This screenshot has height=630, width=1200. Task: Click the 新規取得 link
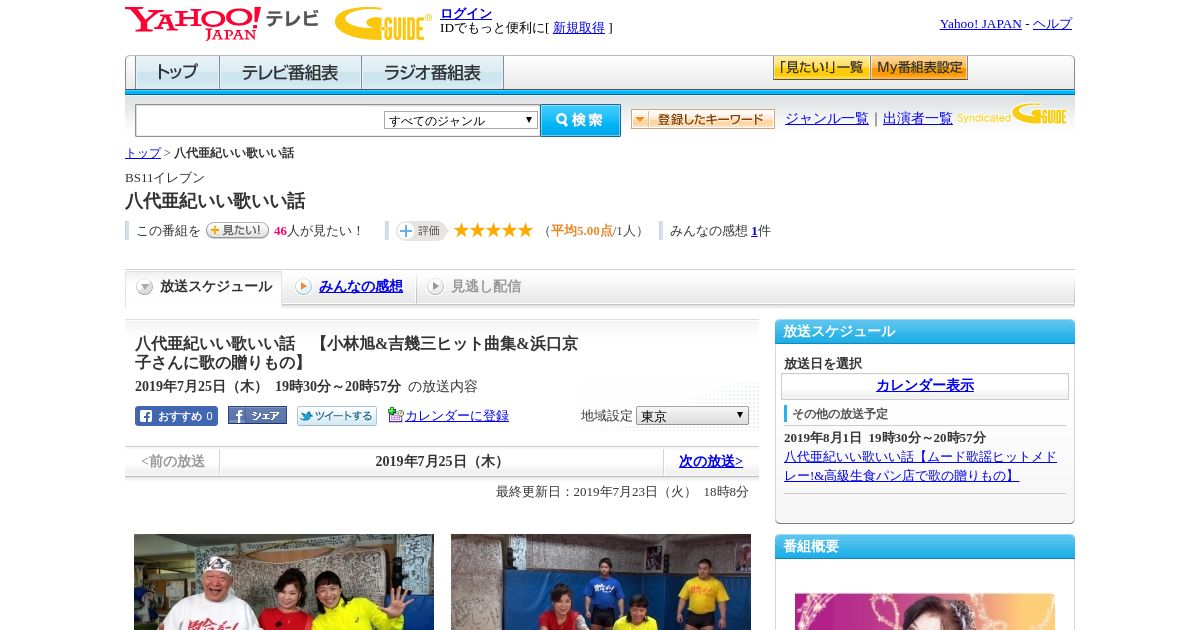pyautogui.click(x=579, y=28)
